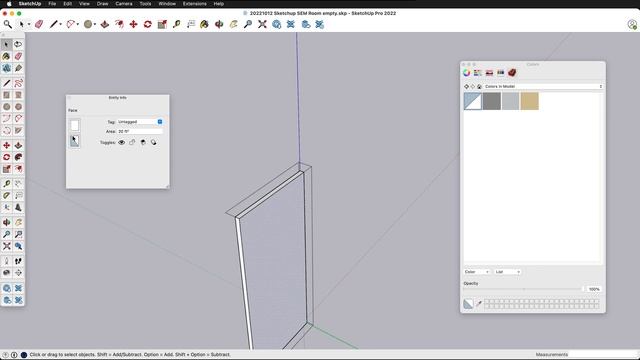The height and width of the screenshot is (360, 640).
Task: Click the Measurements input box
Action: tap(603, 355)
